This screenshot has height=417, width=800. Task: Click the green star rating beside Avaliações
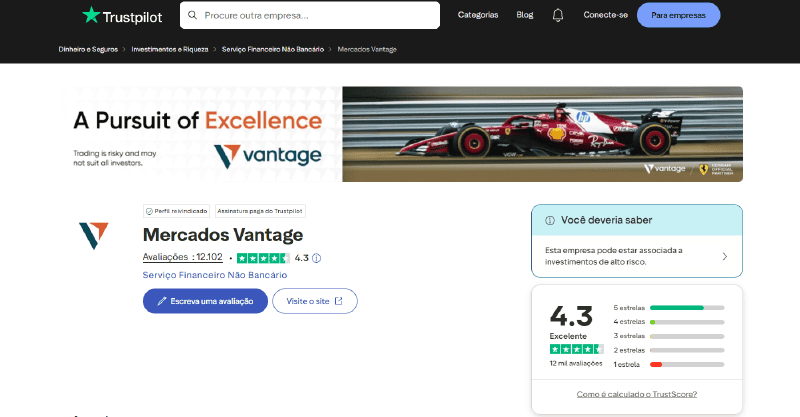(263, 258)
